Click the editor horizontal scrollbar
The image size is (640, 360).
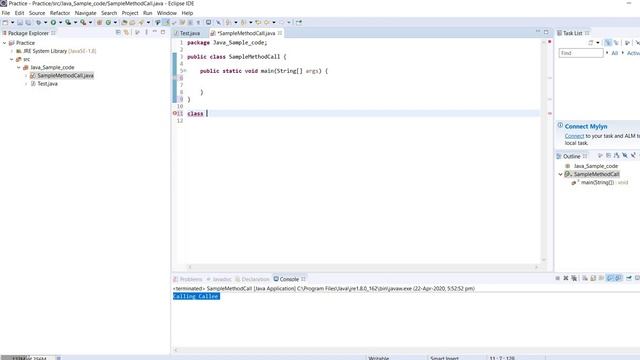pyautogui.click(x=363, y=267)
